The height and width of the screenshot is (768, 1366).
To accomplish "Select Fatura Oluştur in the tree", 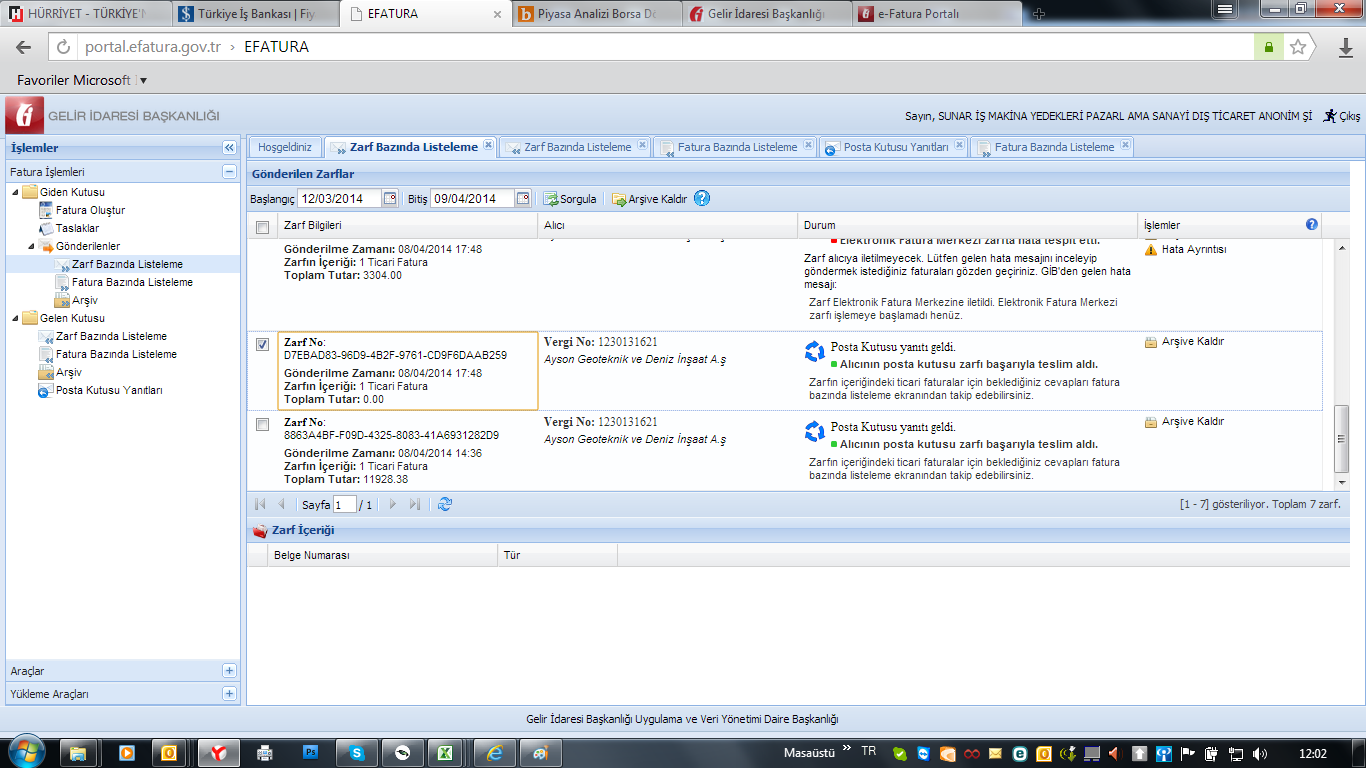I will [90, 210].
